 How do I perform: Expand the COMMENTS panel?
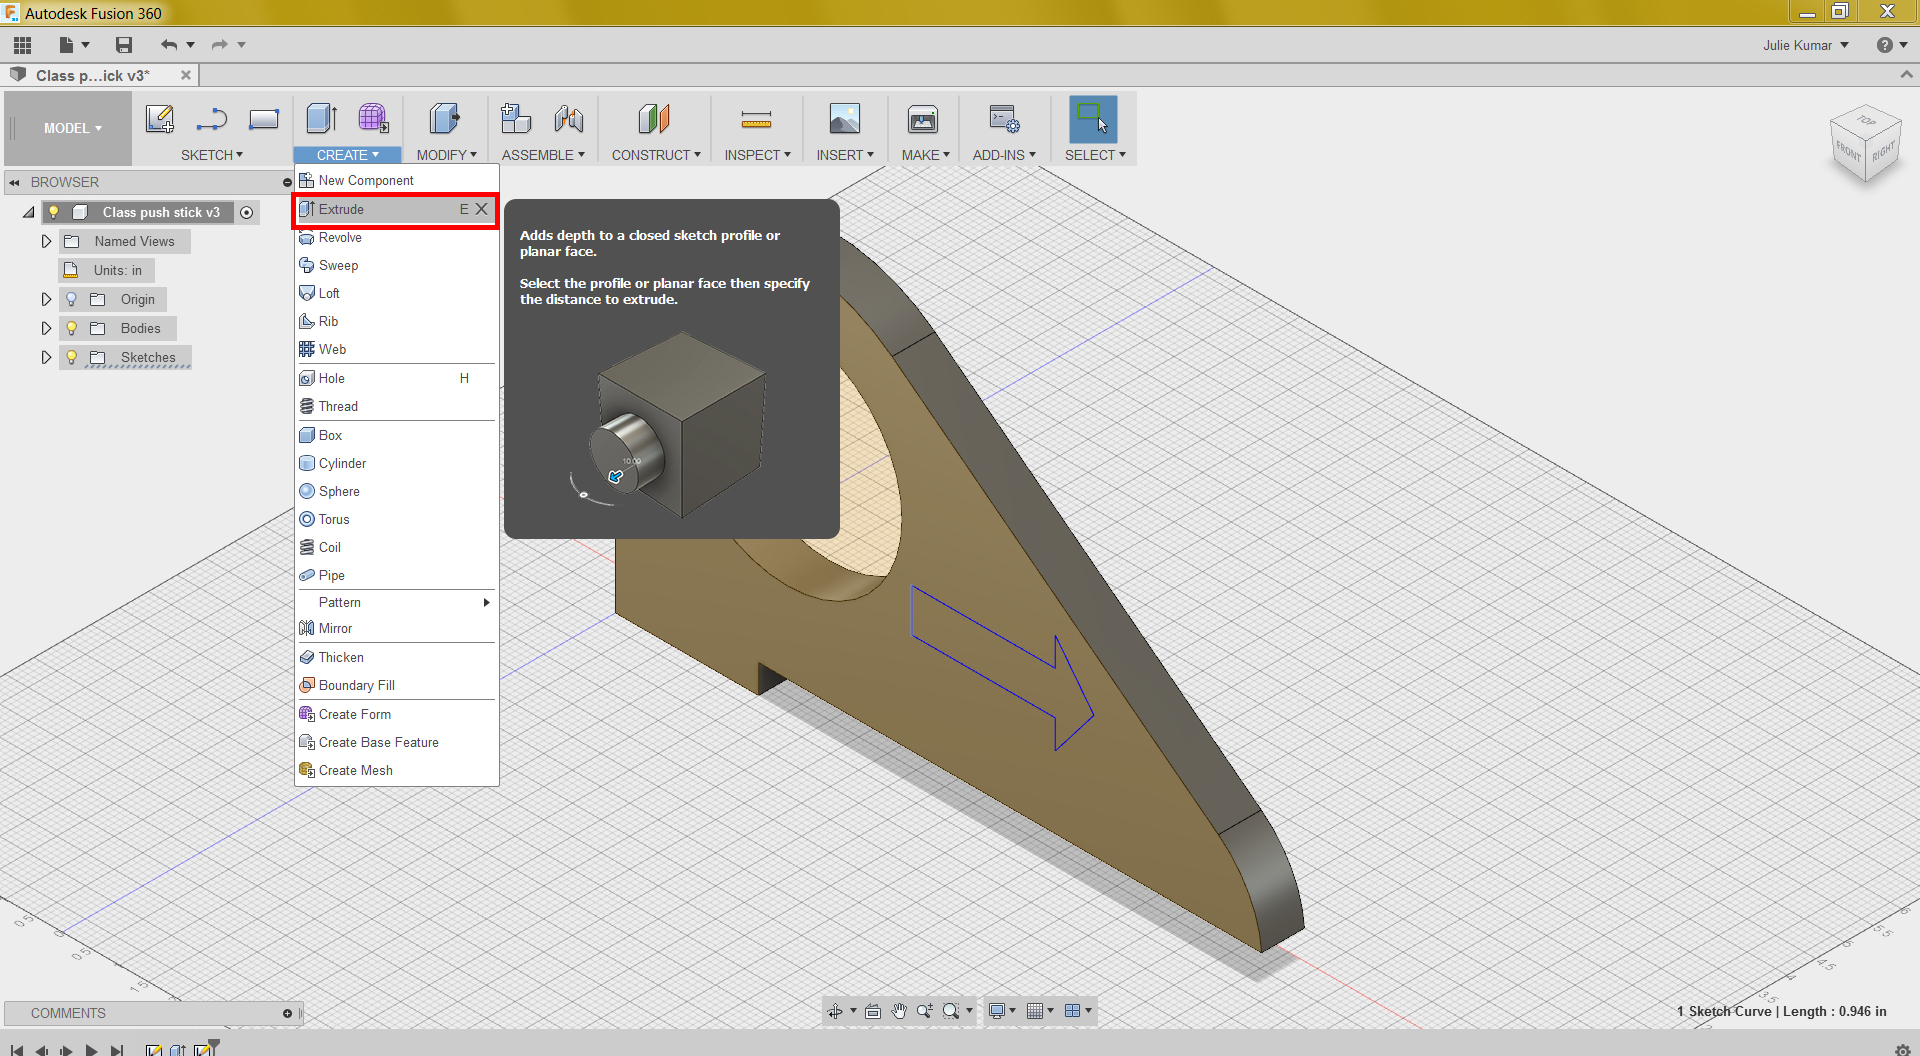coord(287,1013)
